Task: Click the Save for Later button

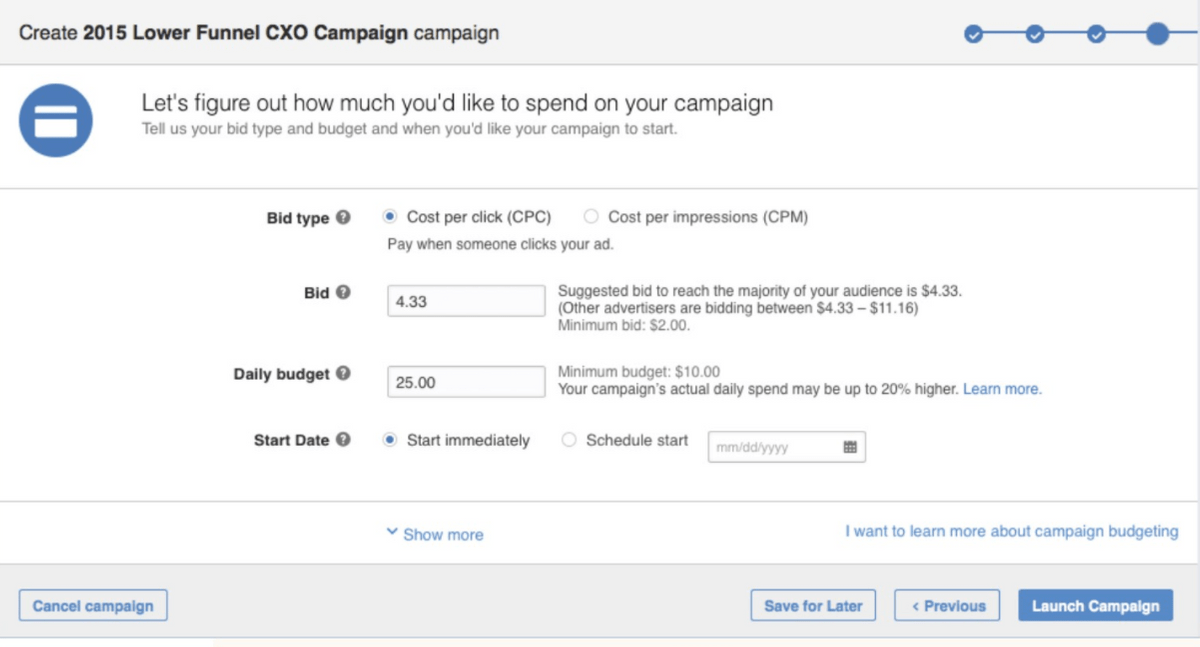Action: click(x=813, y=606)
